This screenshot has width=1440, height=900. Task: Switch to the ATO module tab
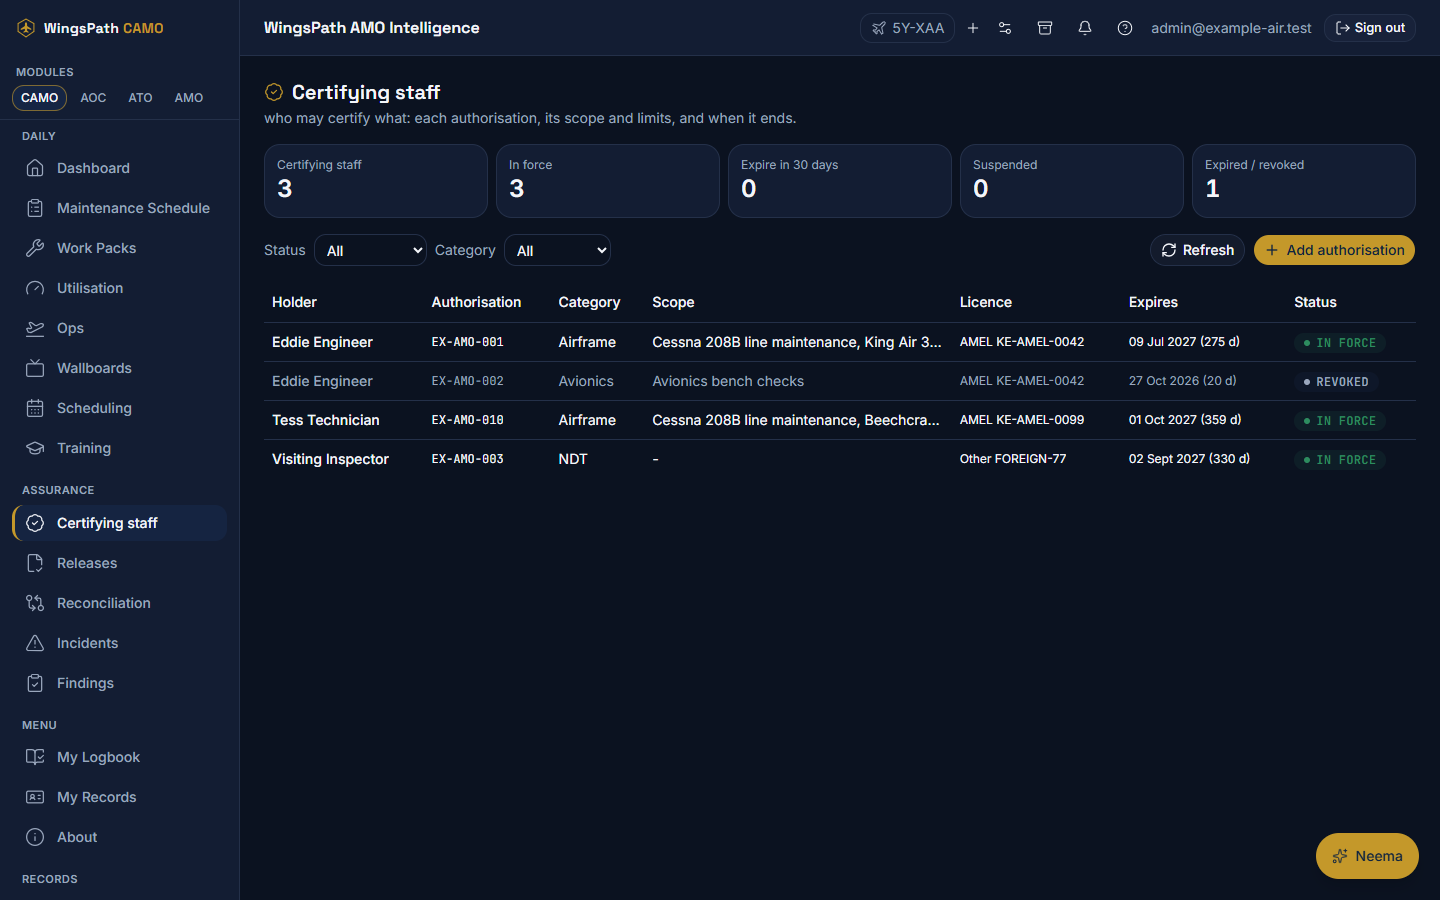(x=141, y=98)
